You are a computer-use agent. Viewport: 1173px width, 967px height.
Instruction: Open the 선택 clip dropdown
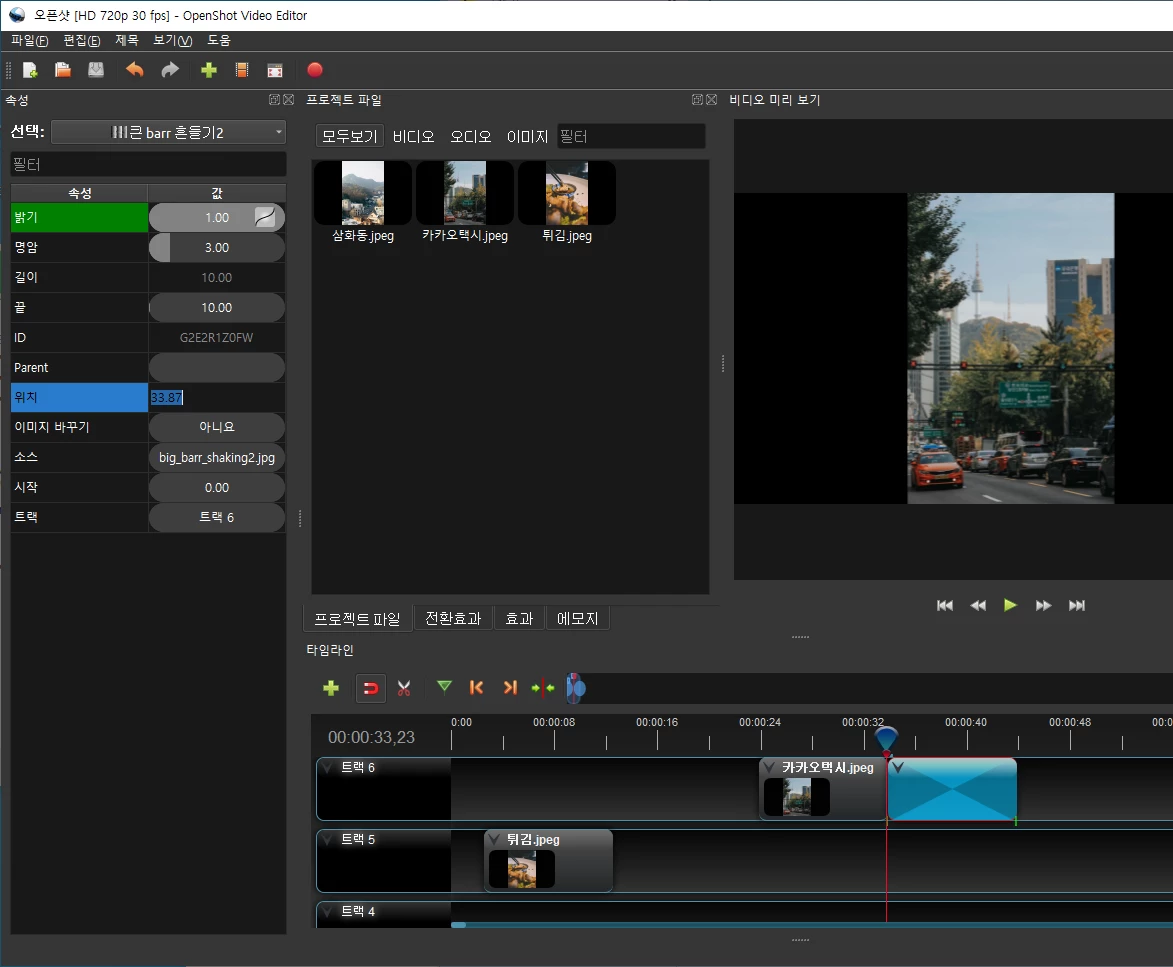click(167, 131)
